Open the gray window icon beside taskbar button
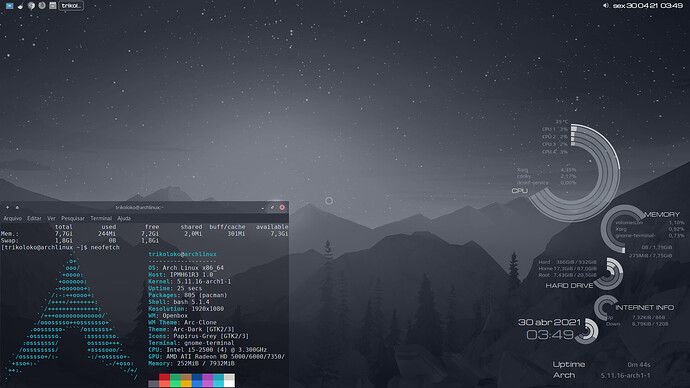The image size is (690, 388). [52, 6]
